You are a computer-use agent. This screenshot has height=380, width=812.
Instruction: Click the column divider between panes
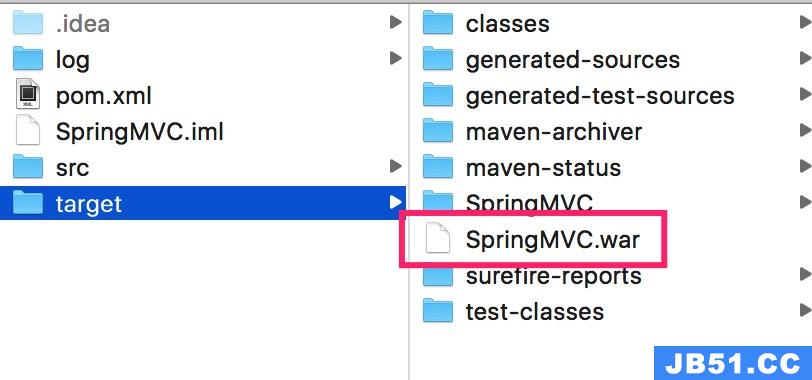[409, 192]
